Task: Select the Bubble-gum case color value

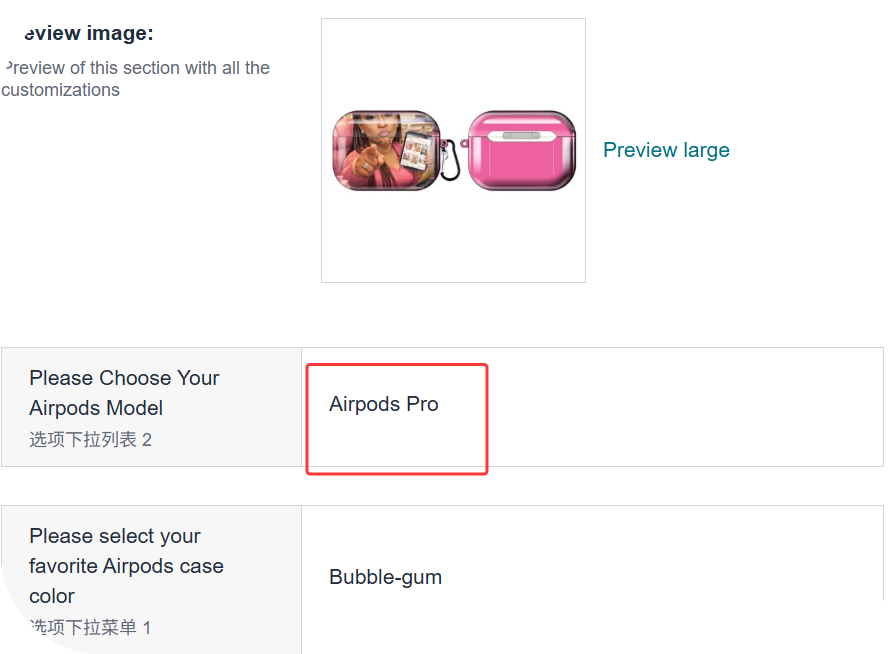Action: point(385,577)
